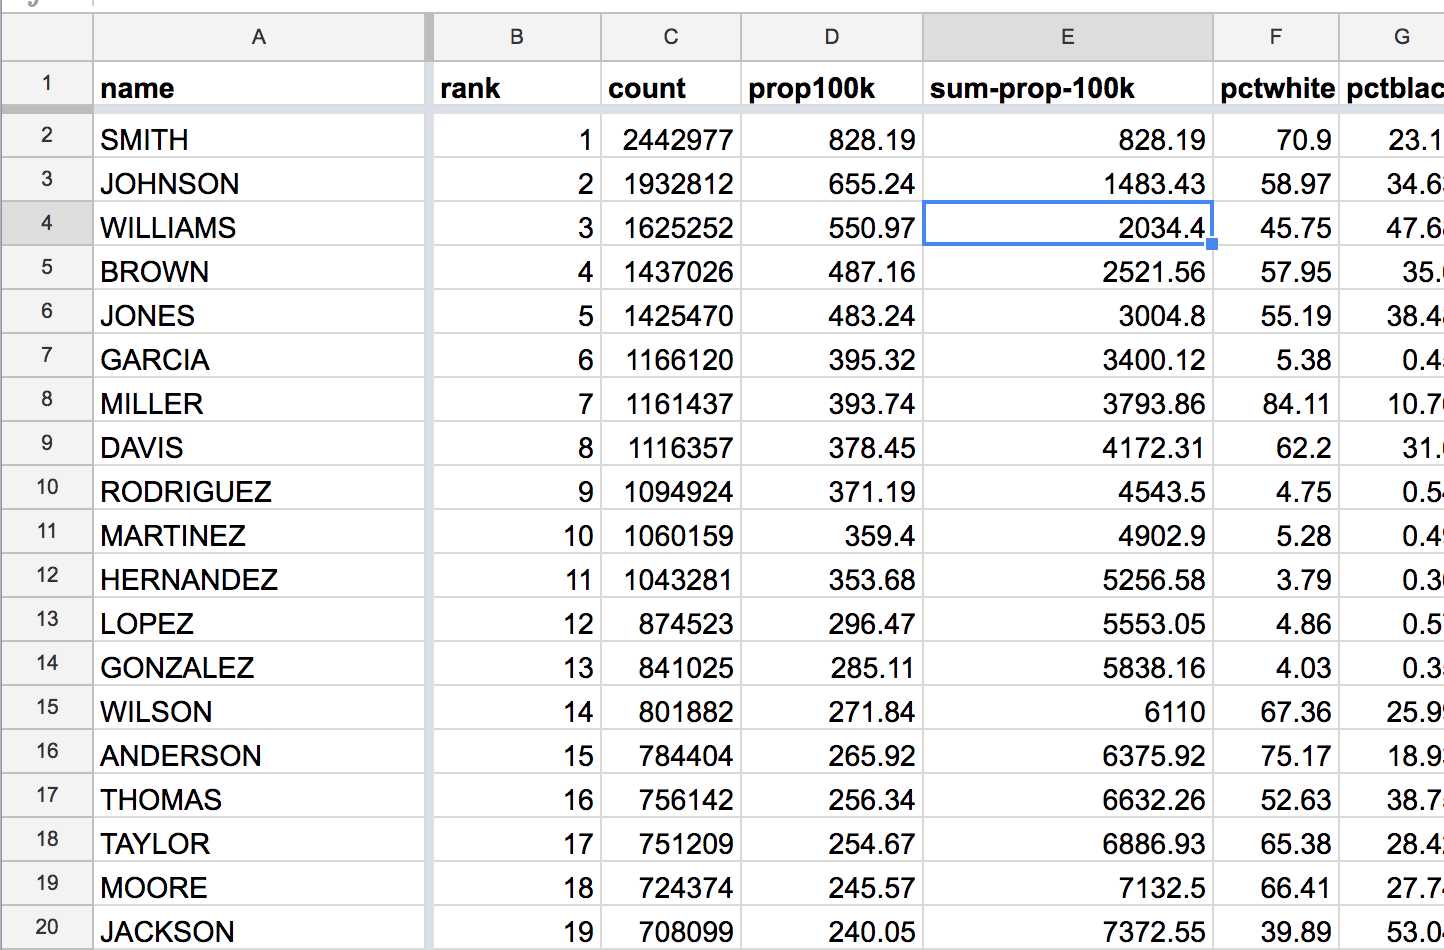The height and width of the screenshot is (950, 1444).
Task: Click row 20 number header
Action: pyautogui.click(x=47, y=927)
